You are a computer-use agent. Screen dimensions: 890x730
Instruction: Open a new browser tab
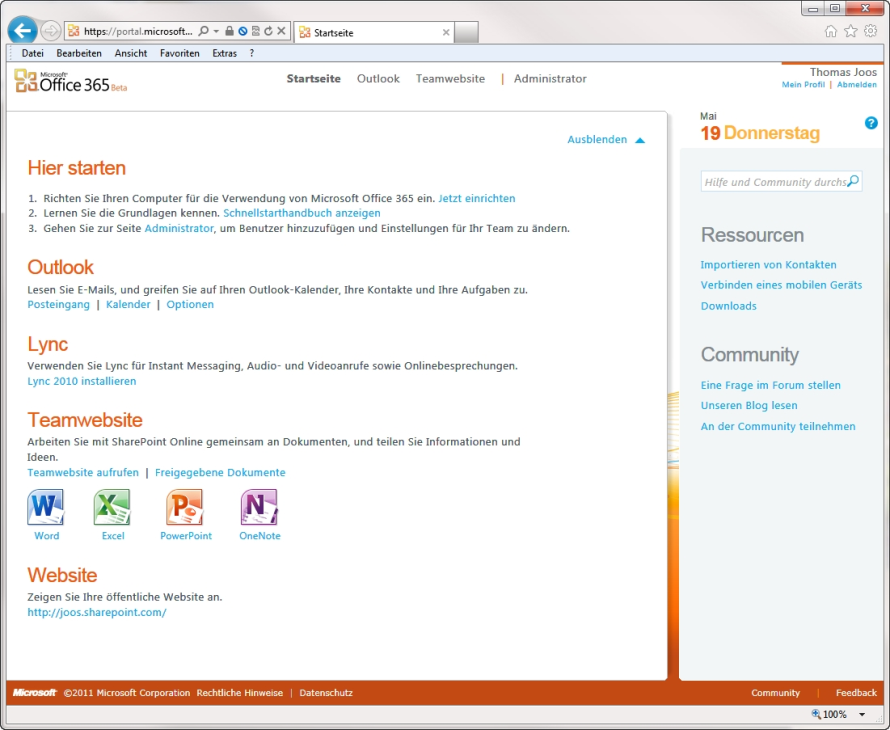pos(467,32)
